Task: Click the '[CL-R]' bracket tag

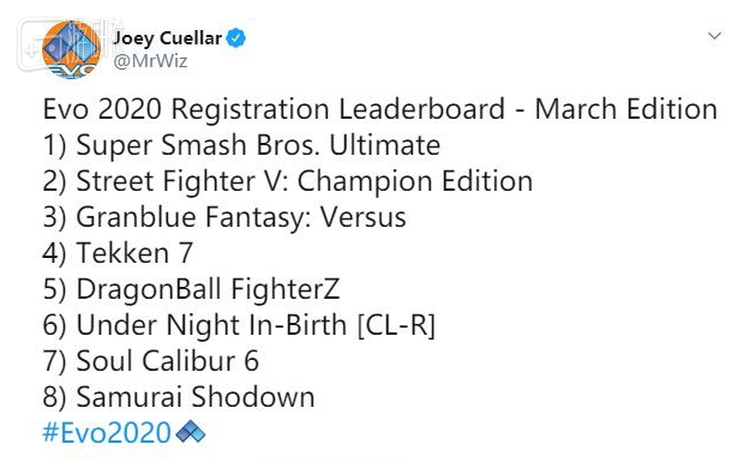Action: 397,326
